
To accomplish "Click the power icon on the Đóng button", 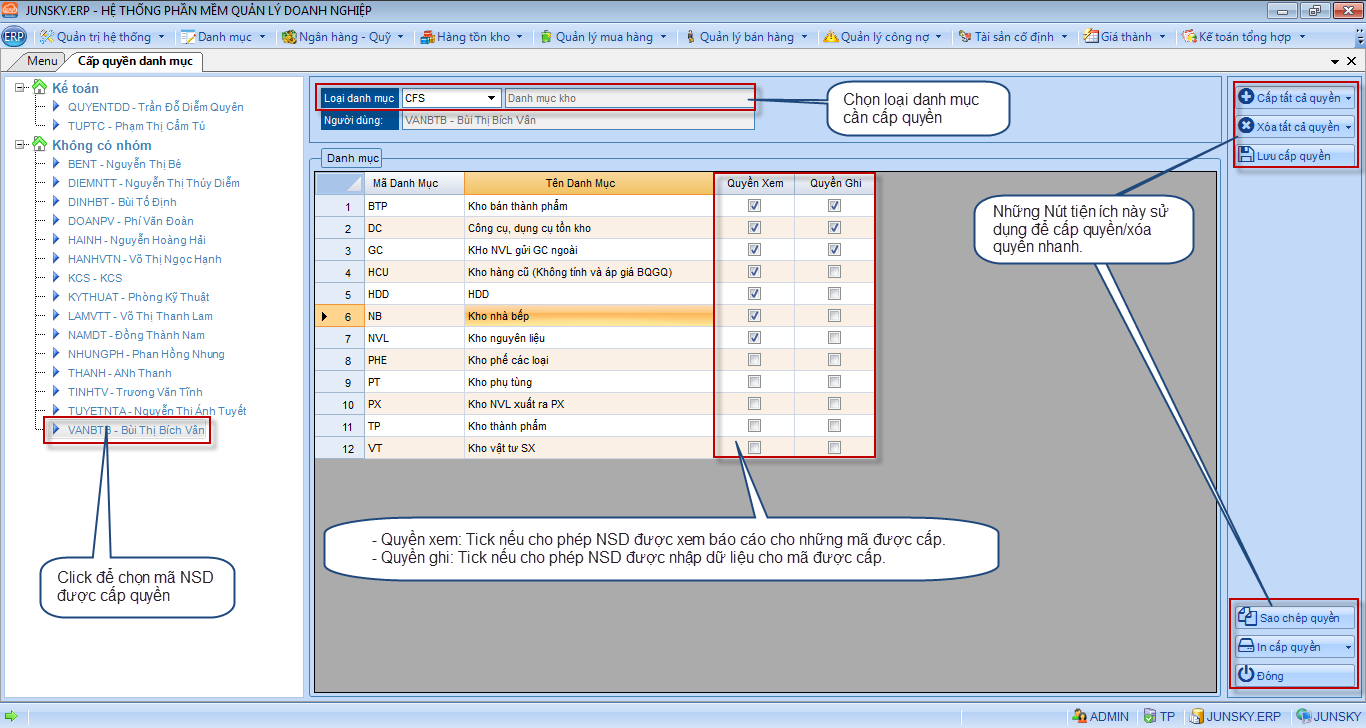I will pyautogui.click(x=1246, y=675).
